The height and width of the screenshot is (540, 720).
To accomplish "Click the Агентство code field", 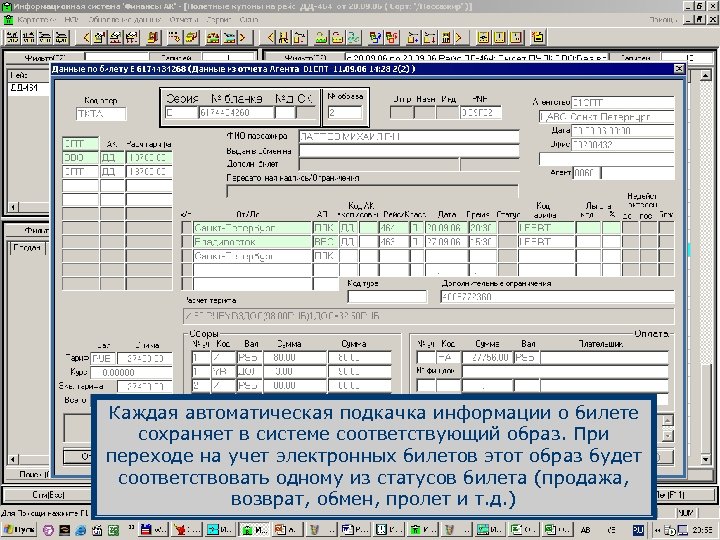I will tap(623, 102).
